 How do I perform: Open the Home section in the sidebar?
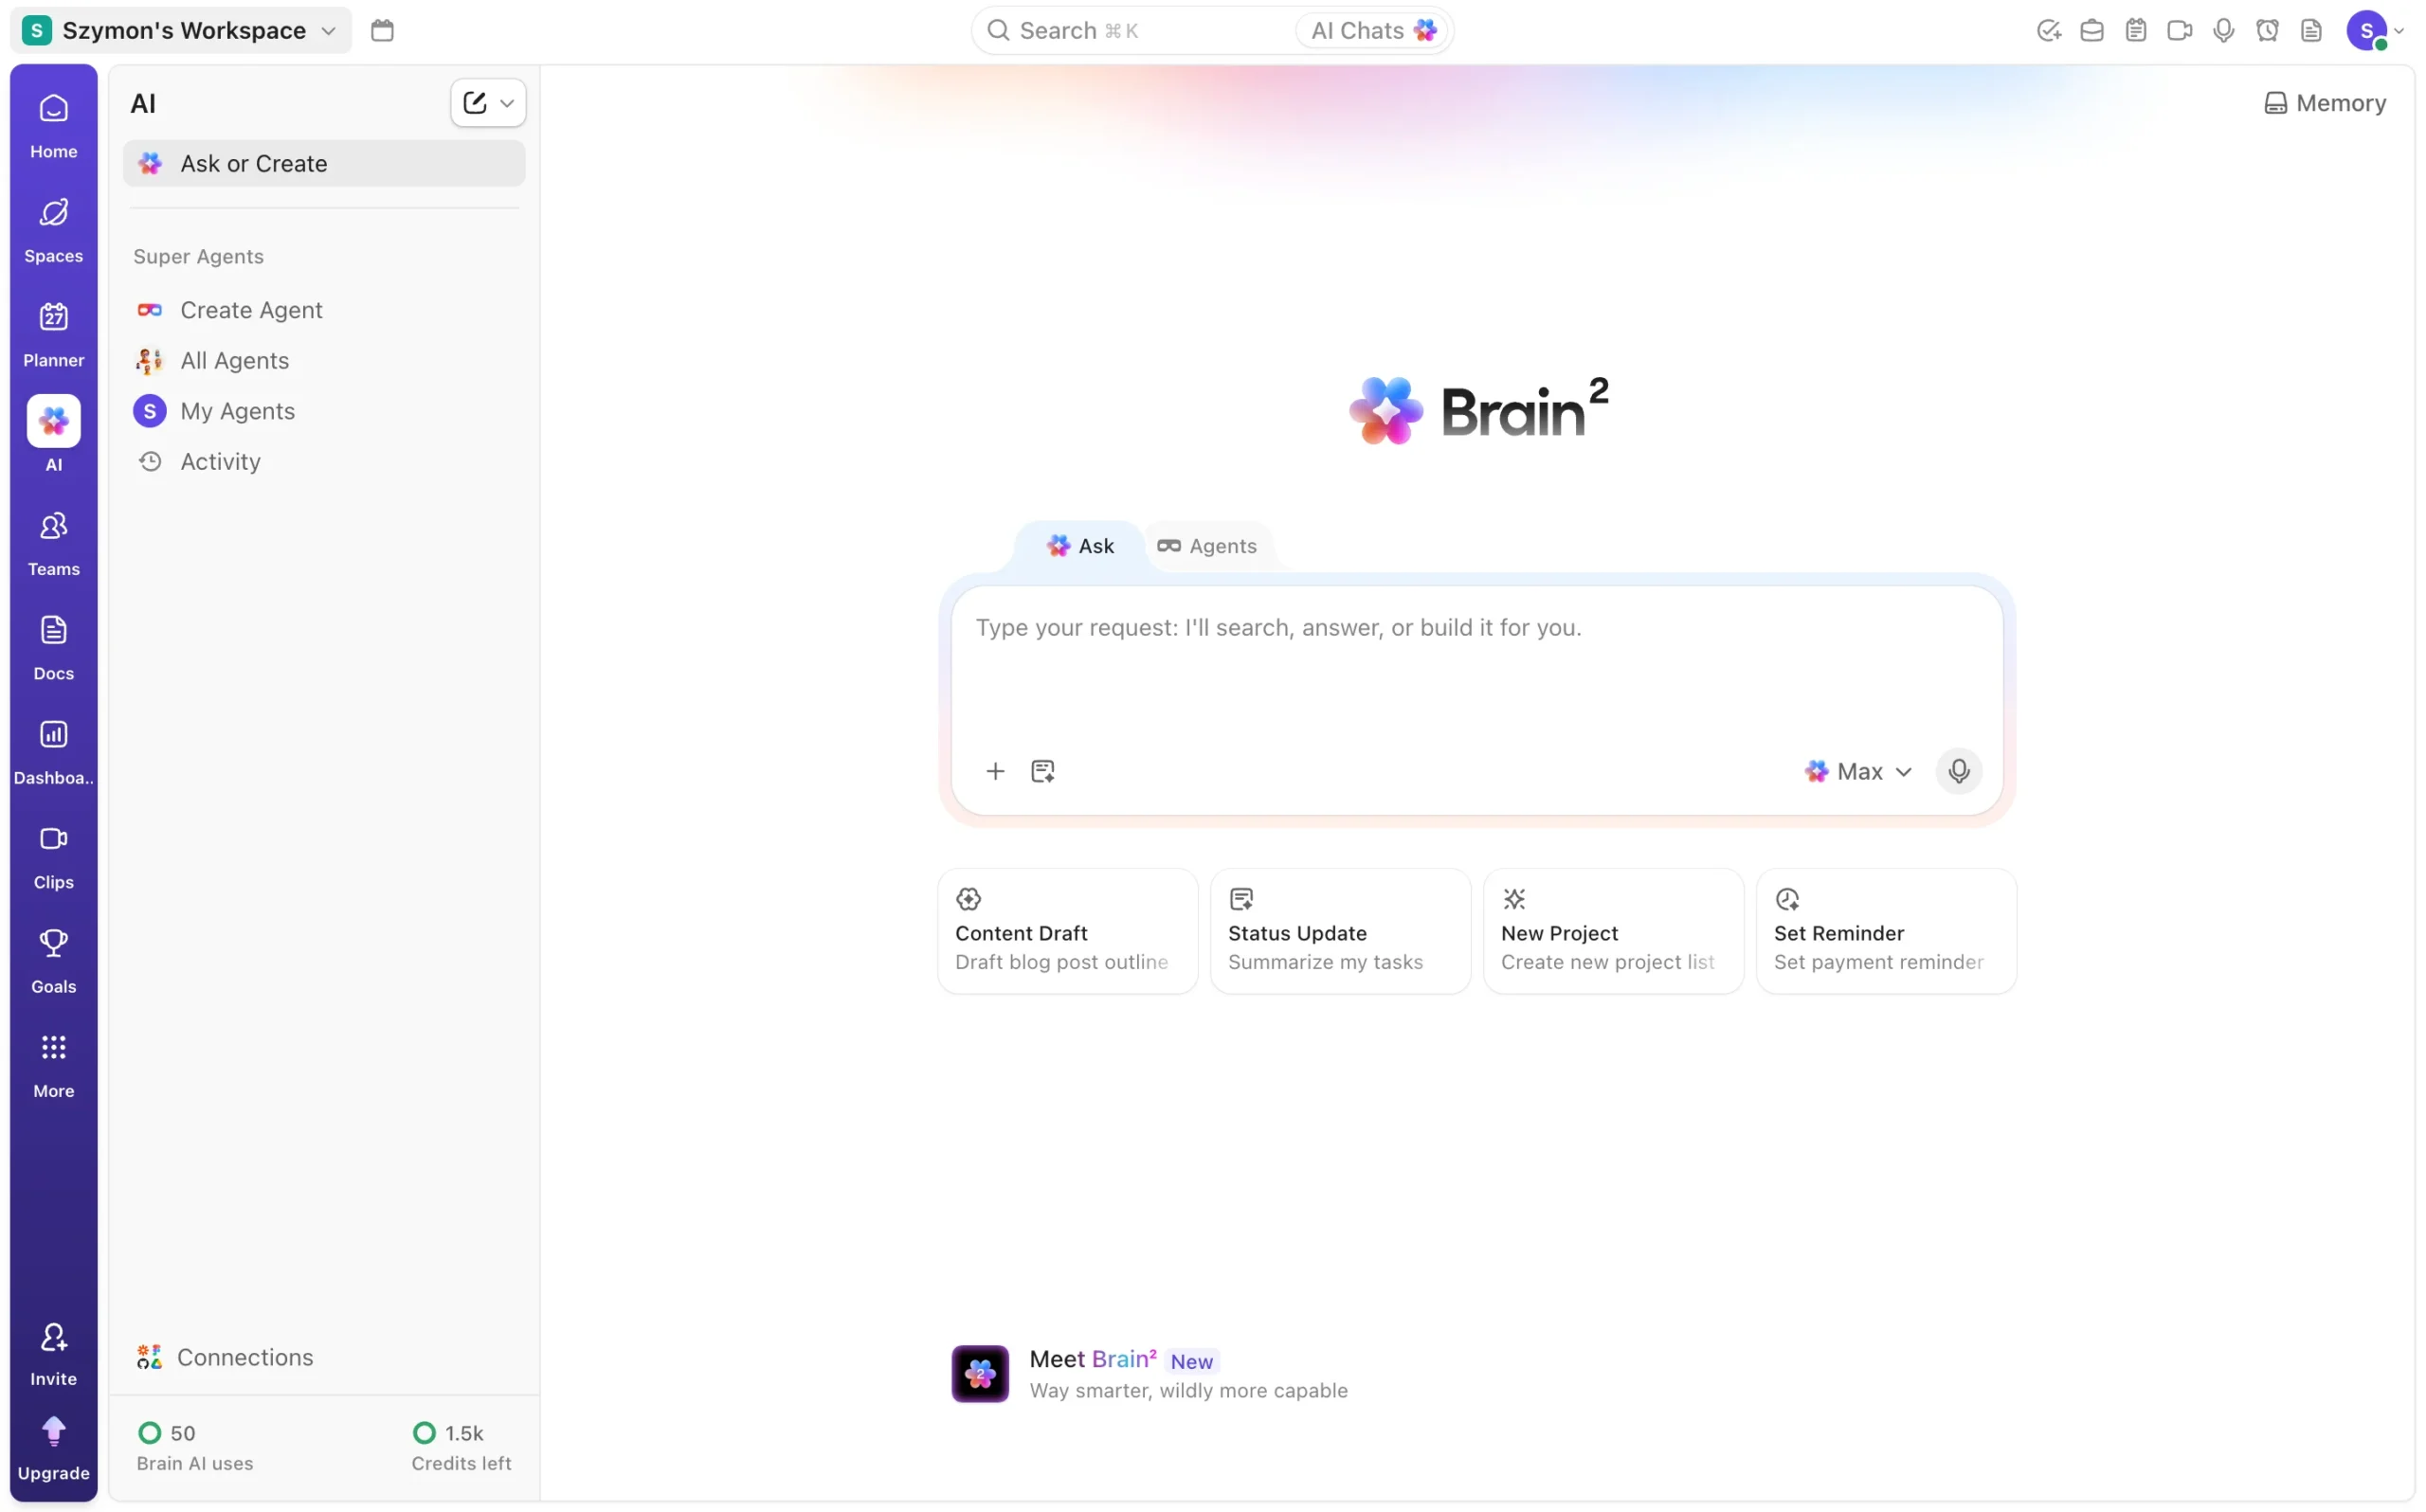click(x=54, y=125)
